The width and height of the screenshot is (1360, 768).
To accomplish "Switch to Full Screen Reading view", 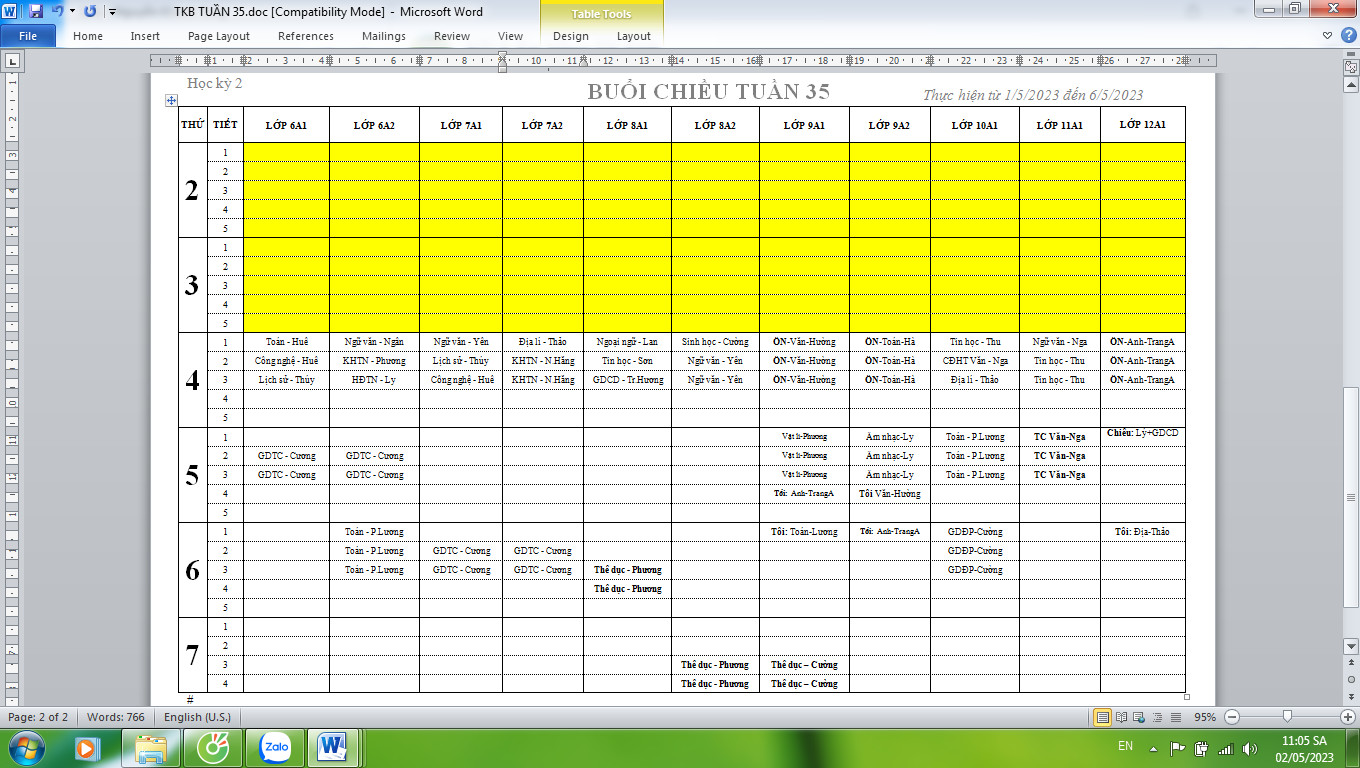I will pyautogui.click(x=1121, y=717).
